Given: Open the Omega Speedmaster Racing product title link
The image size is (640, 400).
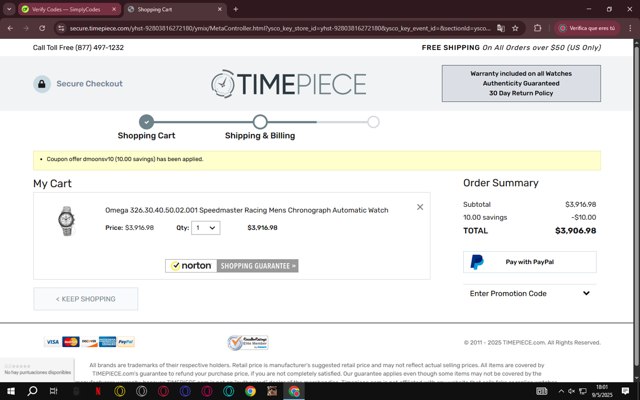Looking at the screenshot, I should coord(247,210).
